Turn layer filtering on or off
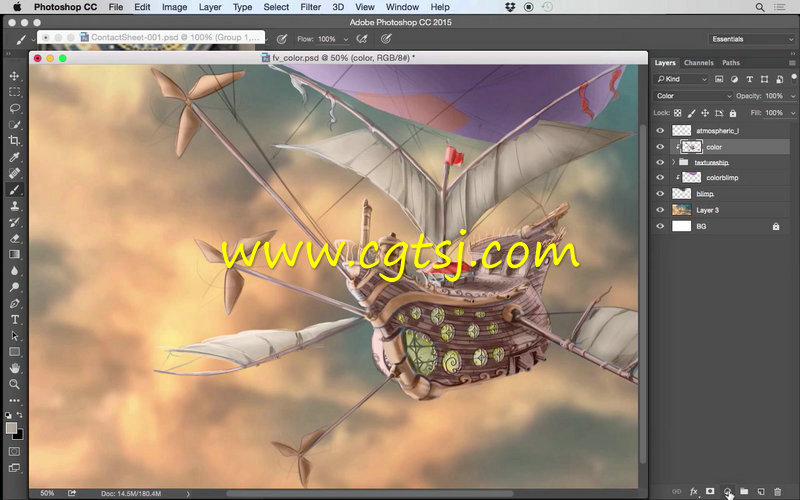The height and width of the screenshot is (500, 800). tap(794, 77)
